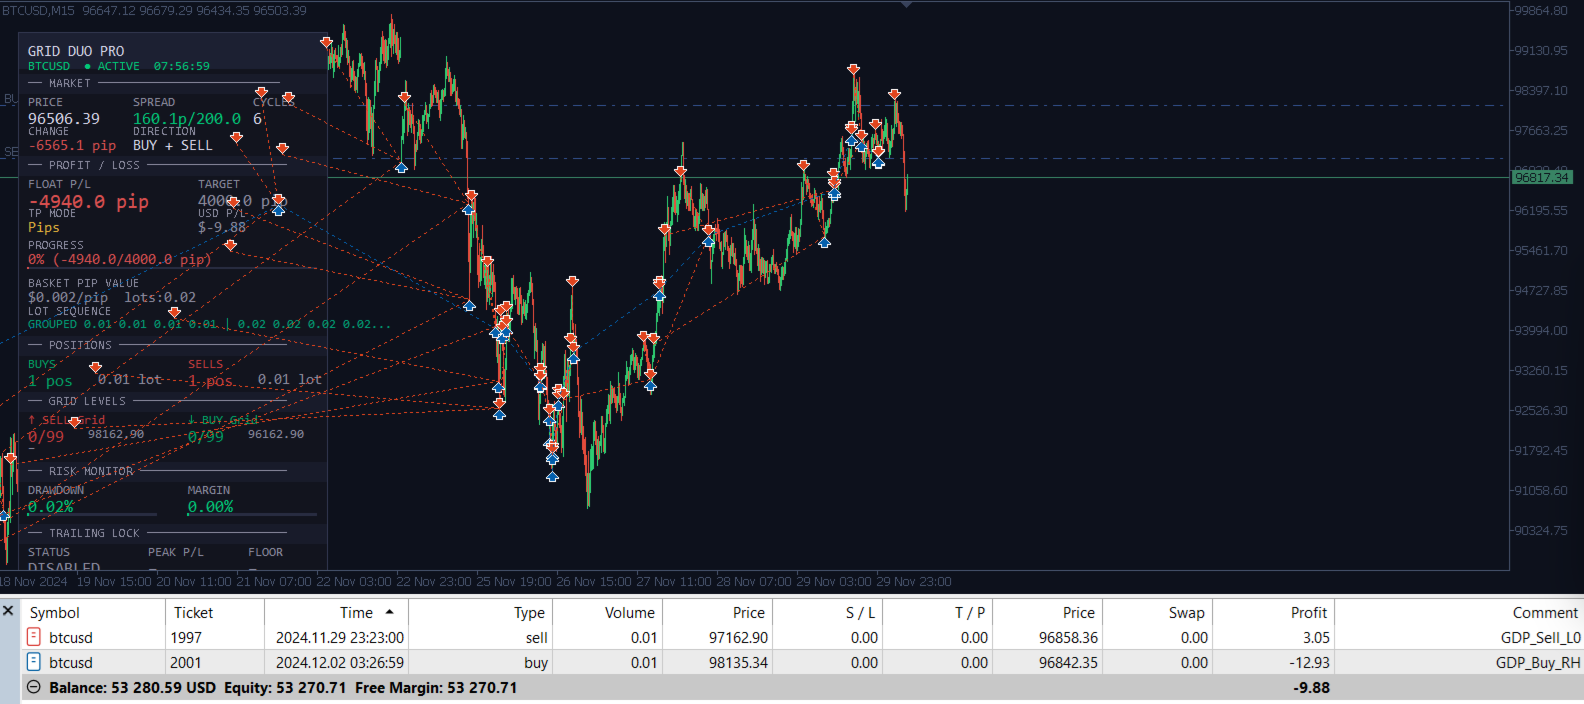Click the 29 Nov 23:00 label on the time axis
1584x704 pixels.
point(914,581)
